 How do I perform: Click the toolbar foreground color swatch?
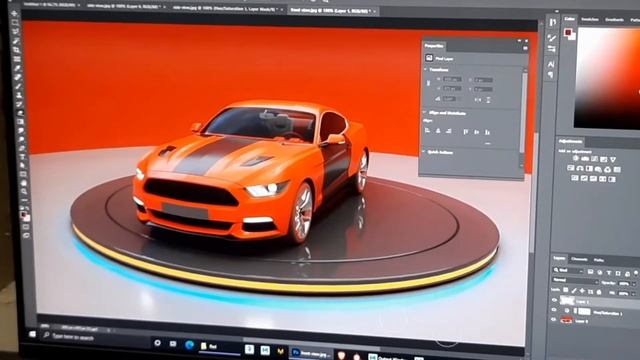click(24, 214)
